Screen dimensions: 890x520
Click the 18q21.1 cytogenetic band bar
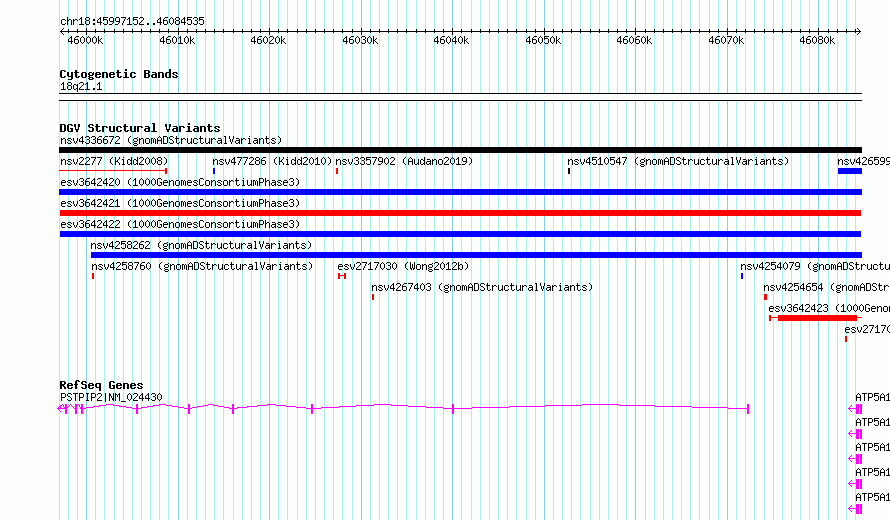point(460,97)
